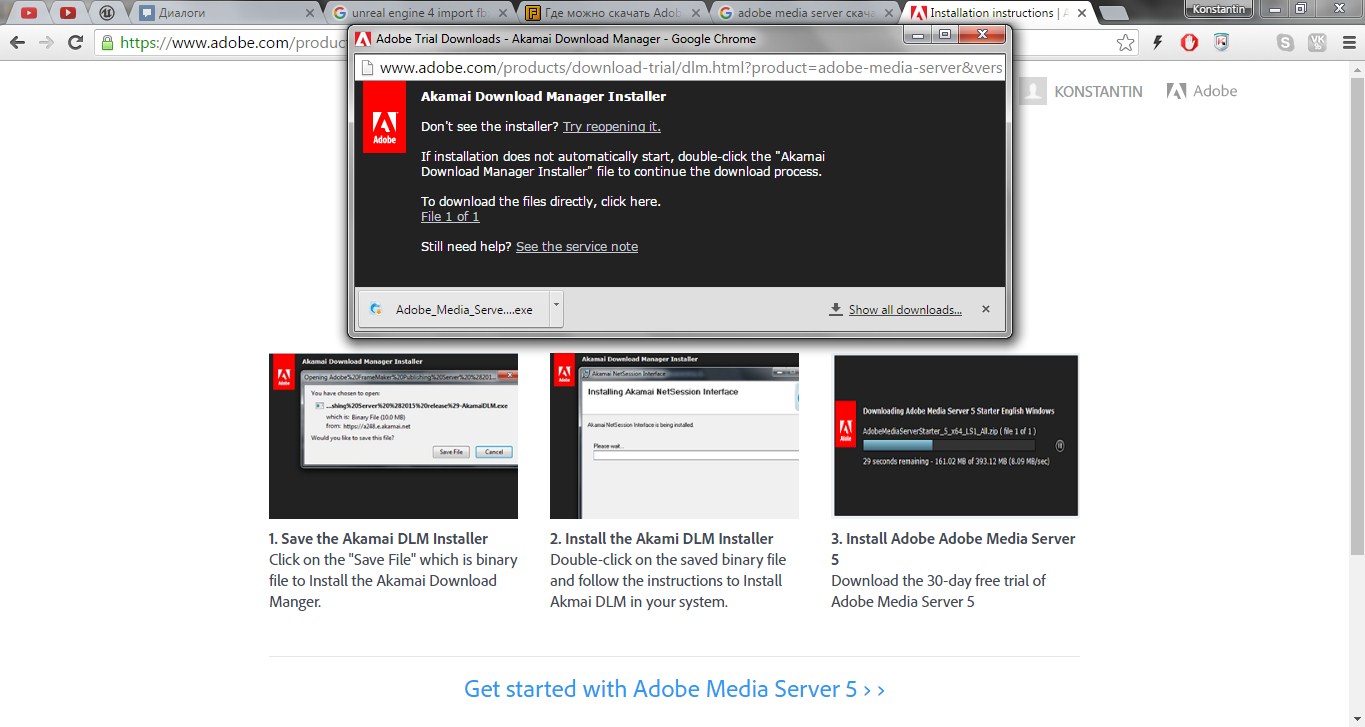
Task: Reload the Adobe page with the refresh icon
Action: click(x=75, y=43)
